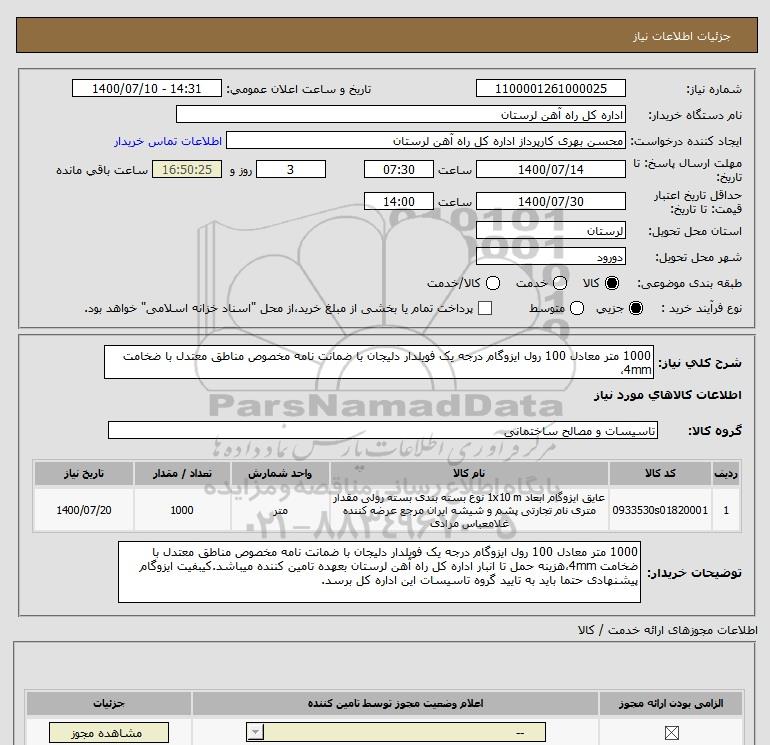Click the 'تاریخ نیاز' column header
This screenshot has width=770, height=745.
pos(83,473)
